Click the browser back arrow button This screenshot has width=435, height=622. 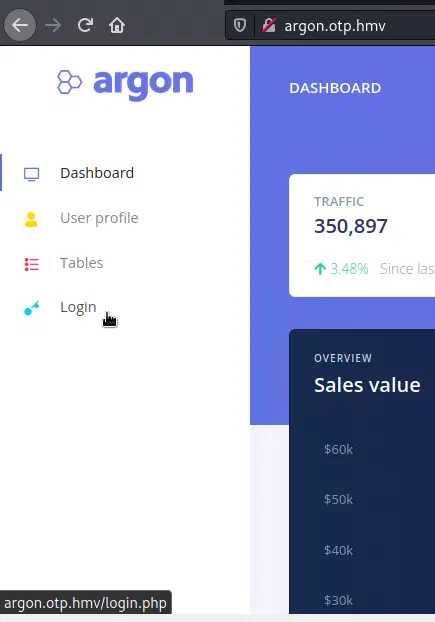tap(20, 25)
